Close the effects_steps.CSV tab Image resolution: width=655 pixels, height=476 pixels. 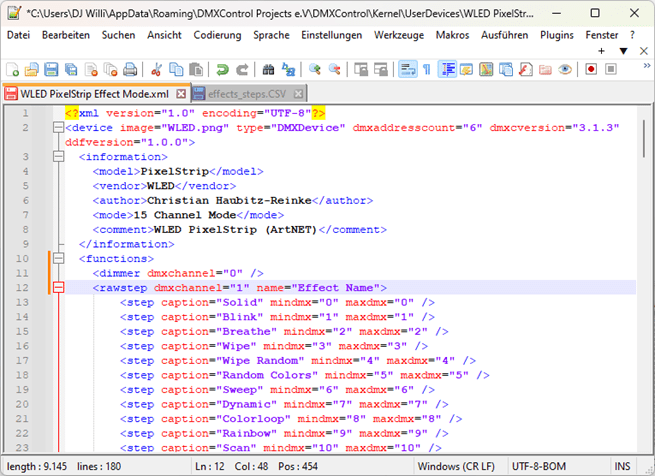[298, 94]
